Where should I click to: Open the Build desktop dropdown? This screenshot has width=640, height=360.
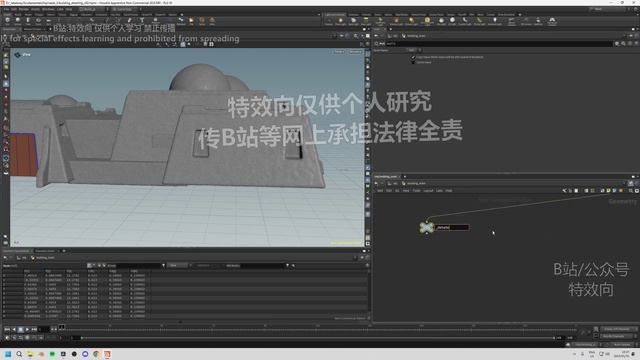pos(93,9)
